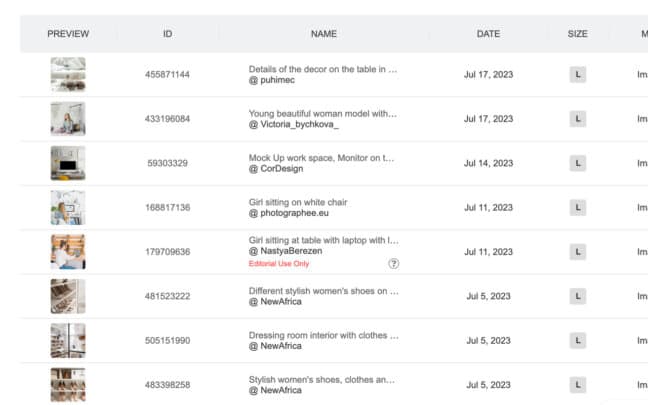Sort by the SIZE column header

577,34
